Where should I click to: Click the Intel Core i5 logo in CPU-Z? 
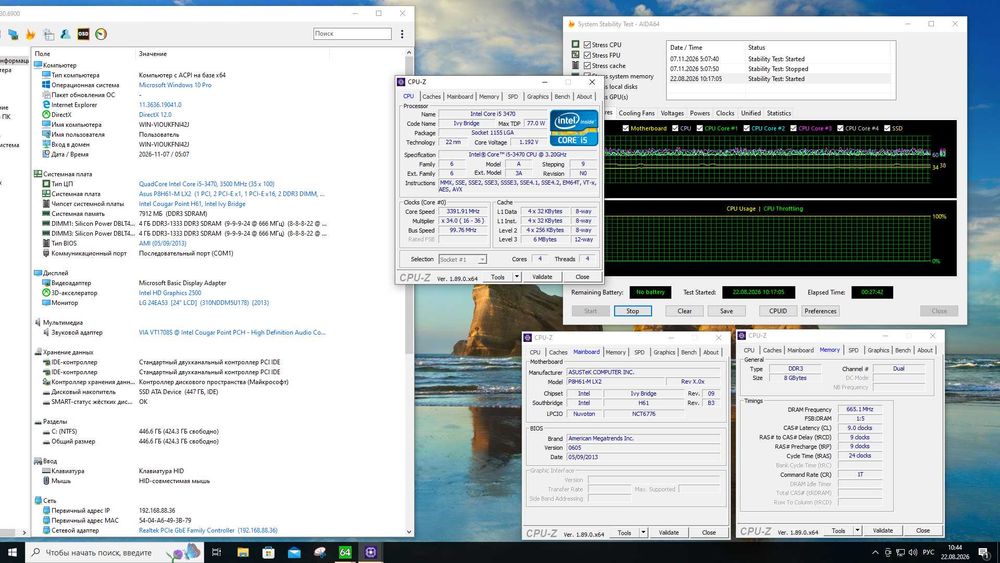click(574, 128)
